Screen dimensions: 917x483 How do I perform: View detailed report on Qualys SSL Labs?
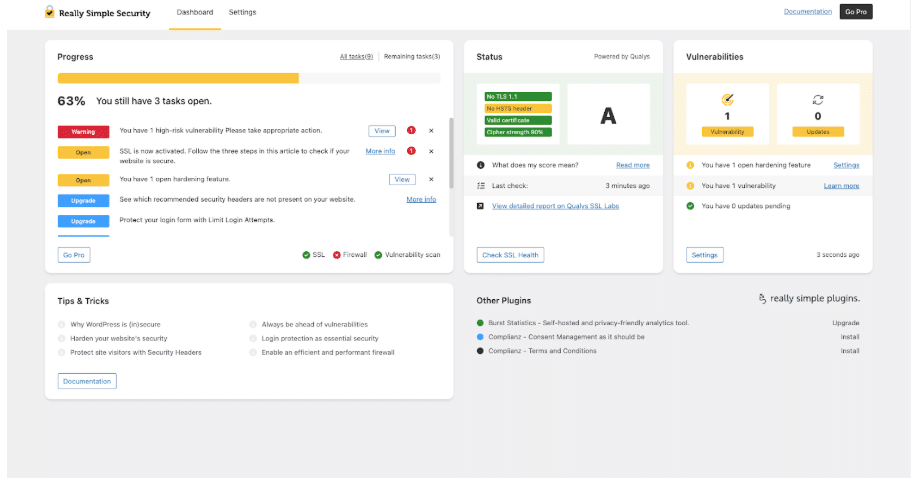point(555,206)
